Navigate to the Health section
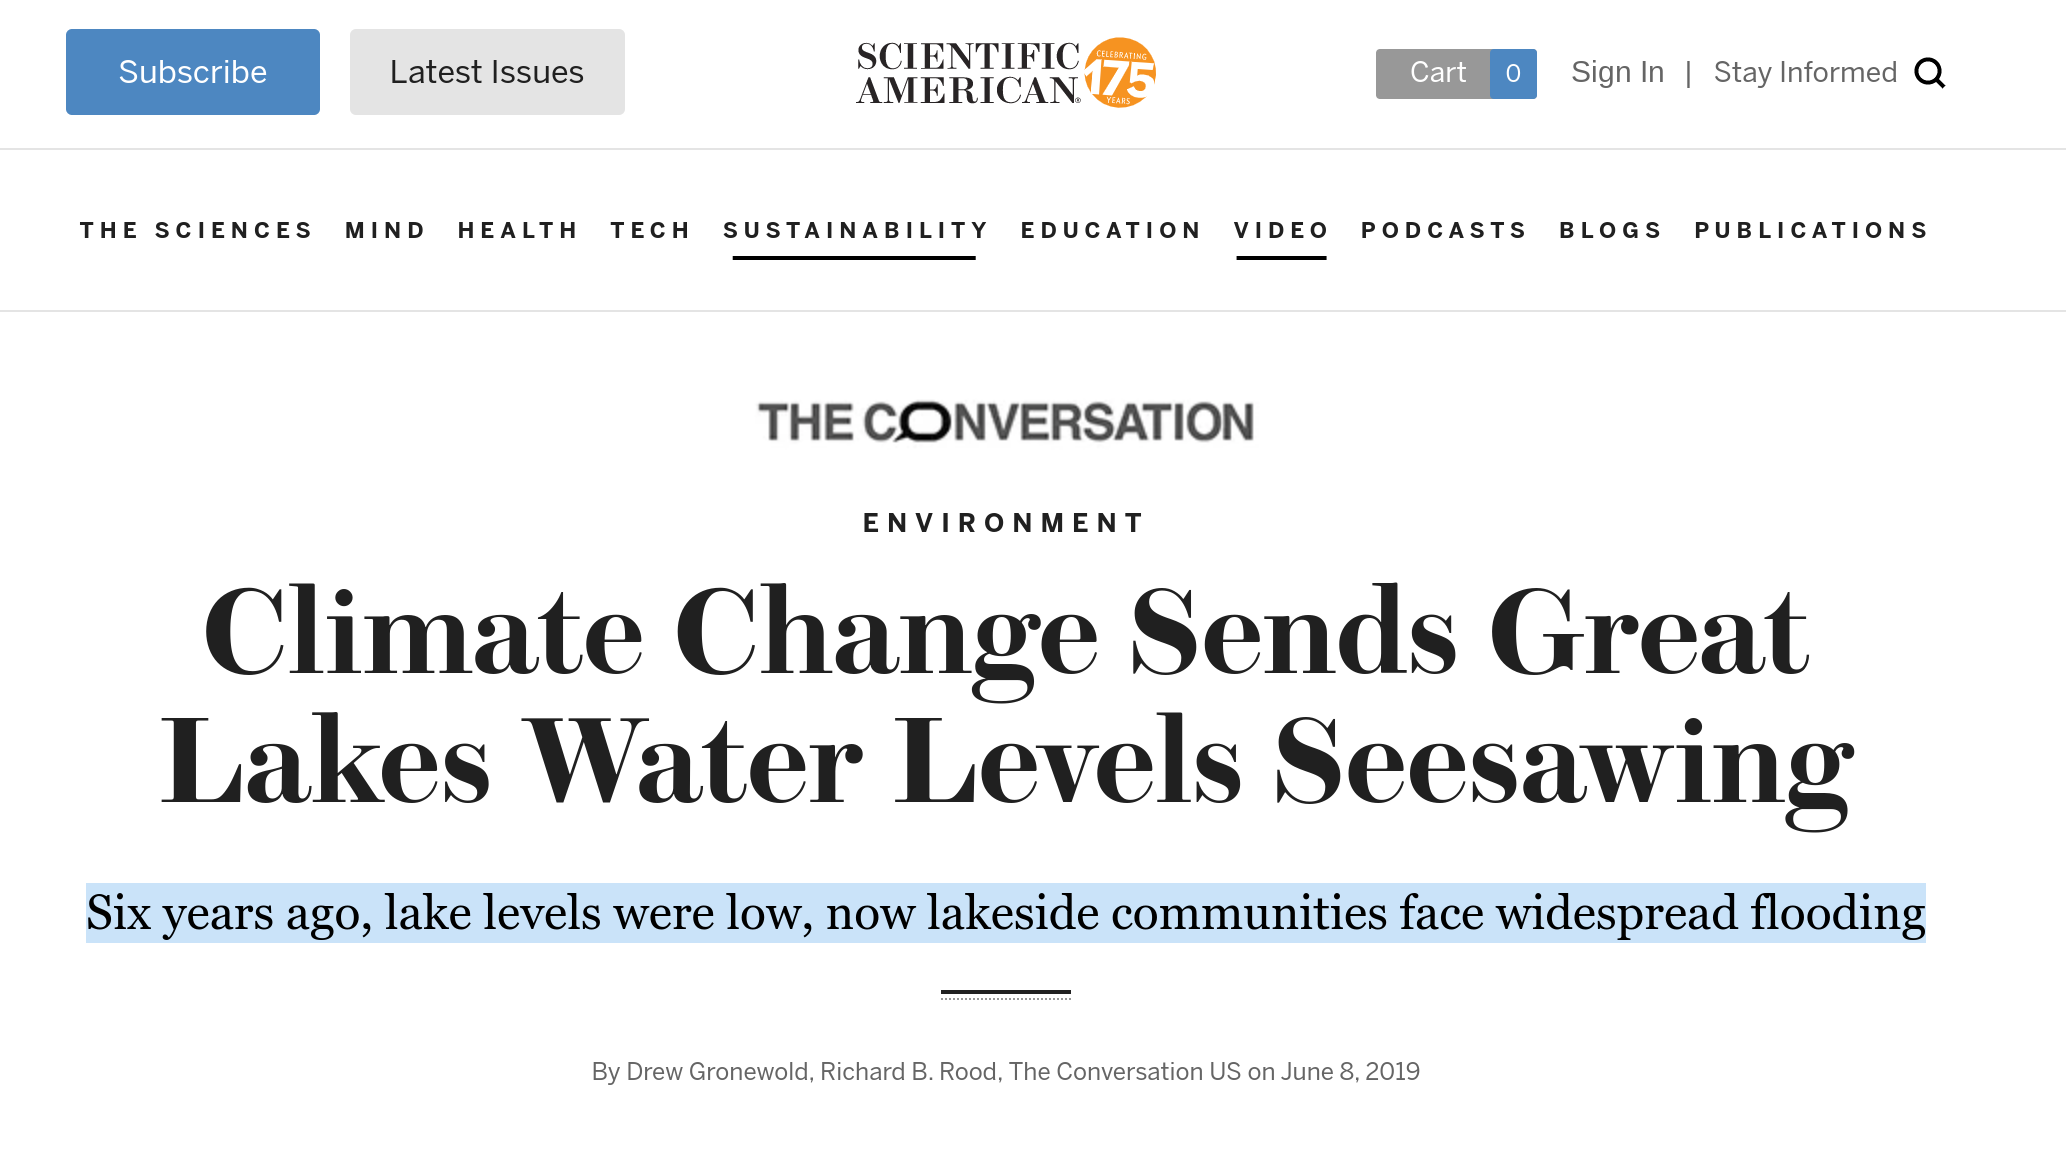The width and height of the screenshot is (2066, 1176). coord(518,231)
